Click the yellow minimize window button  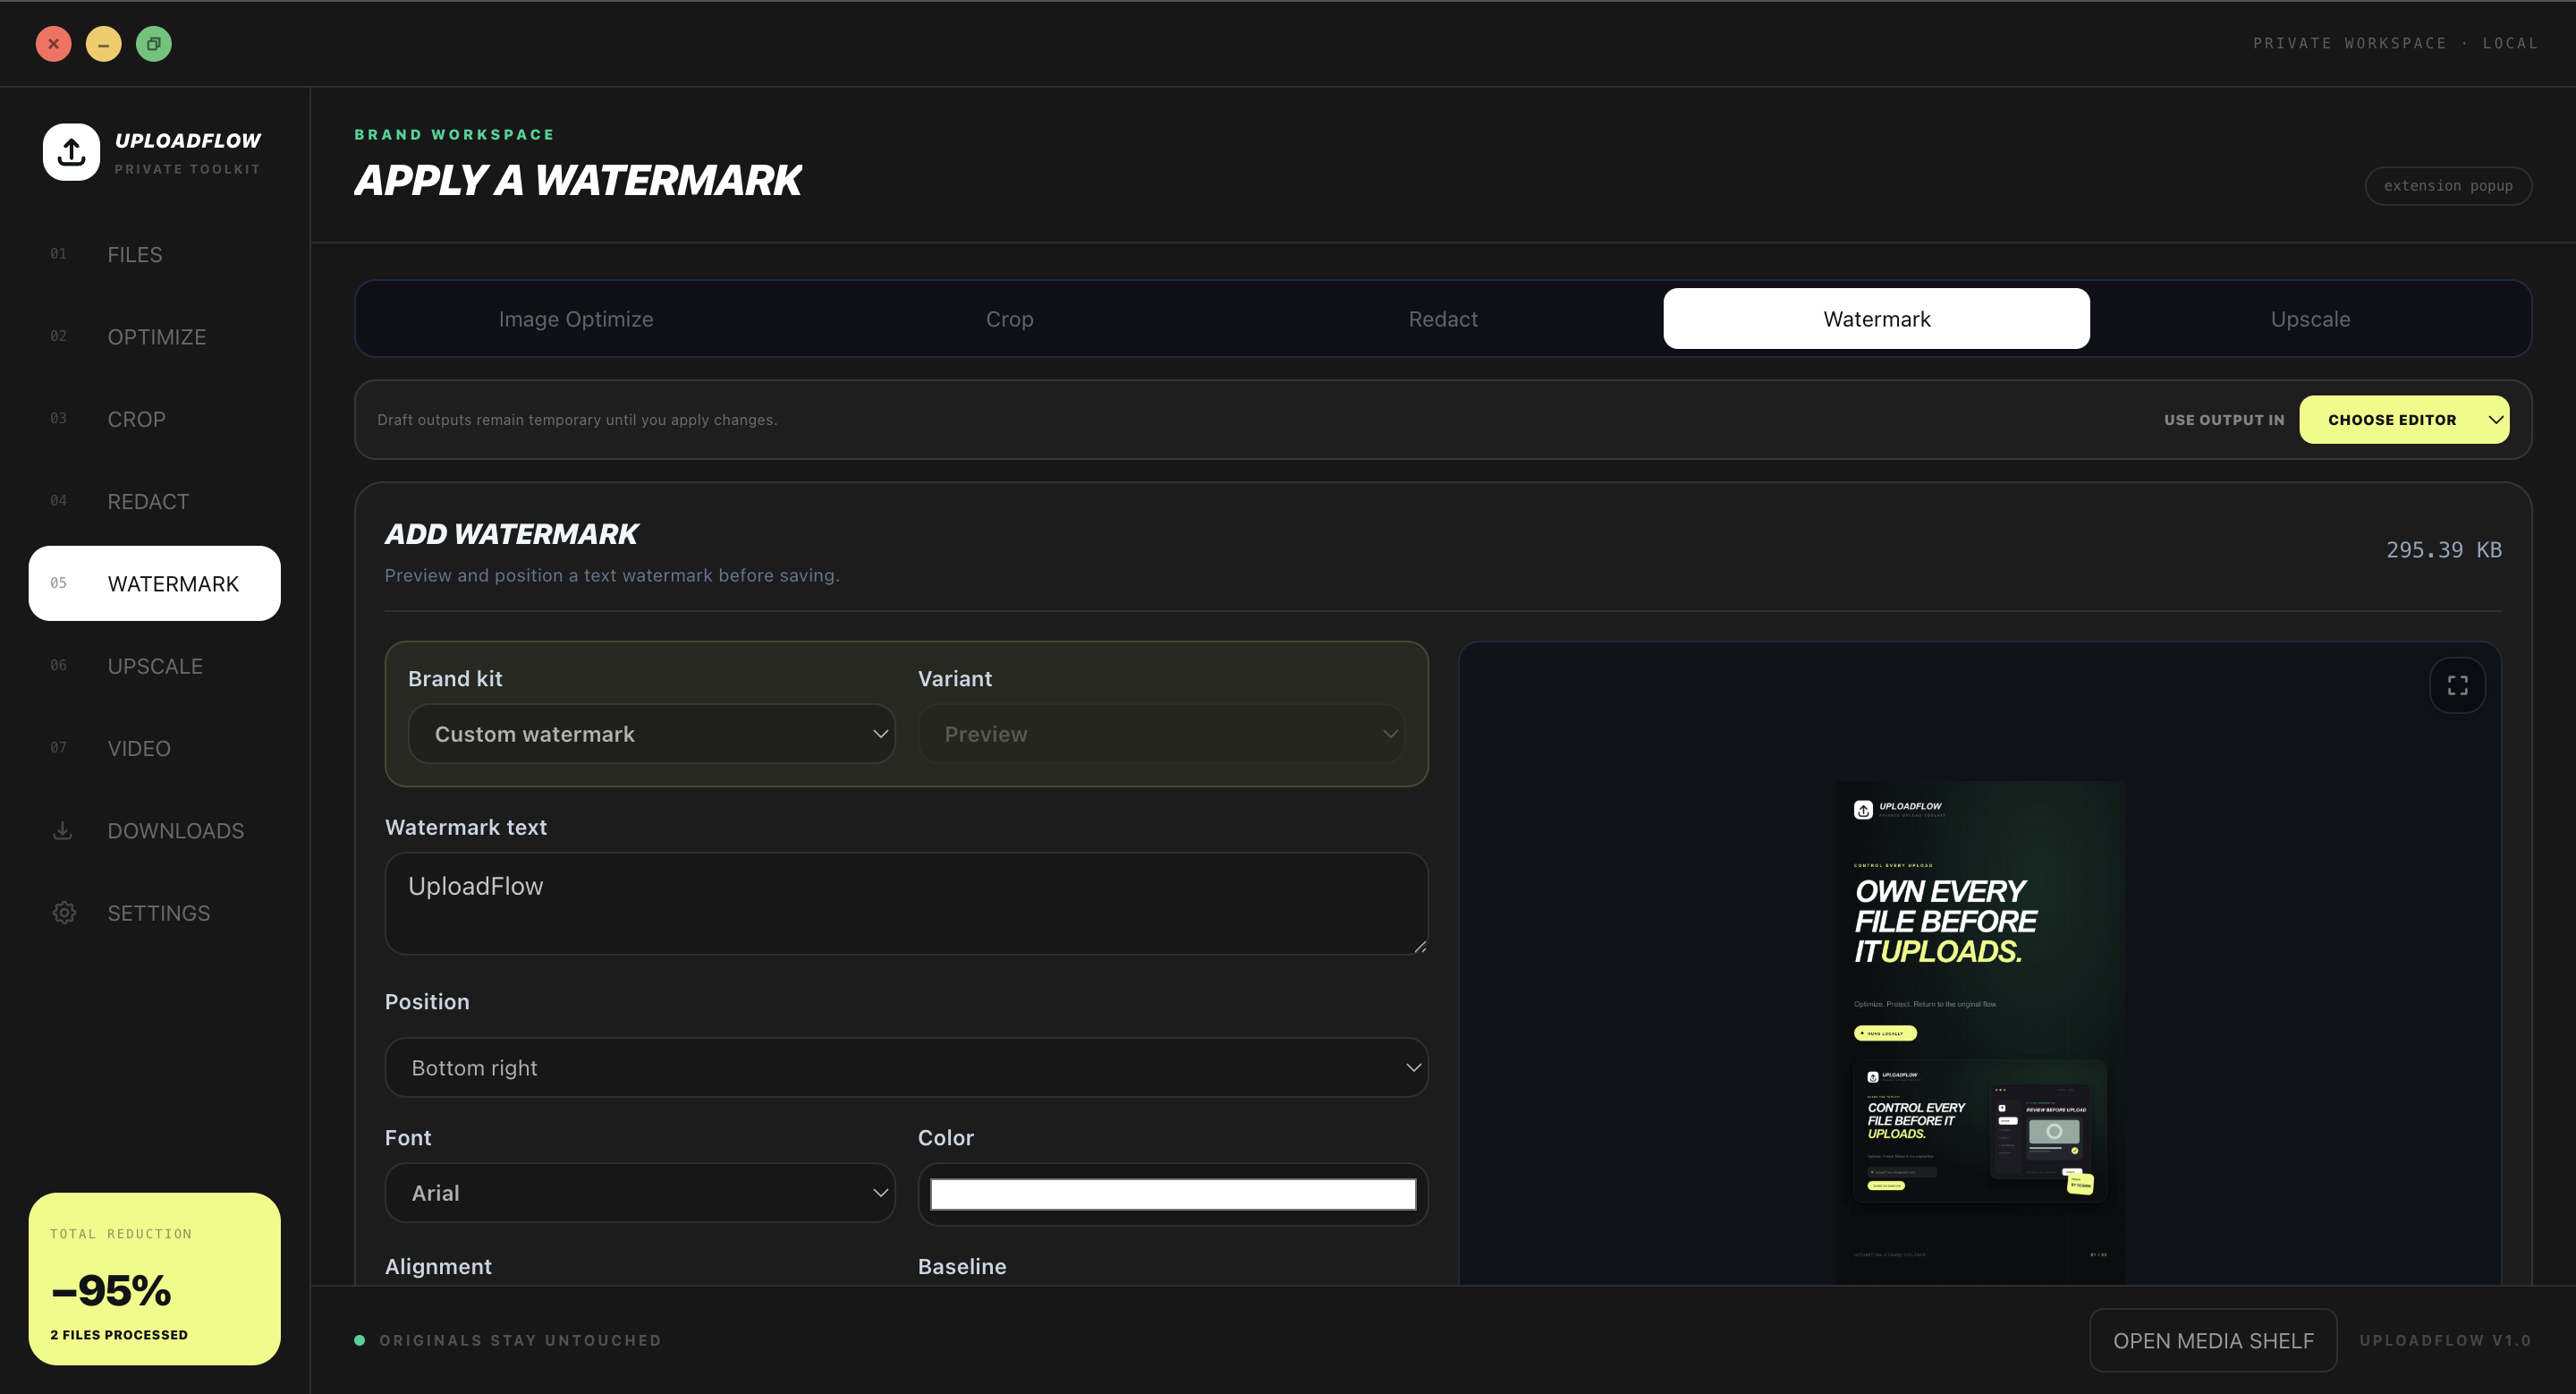[x=103, y=43]
